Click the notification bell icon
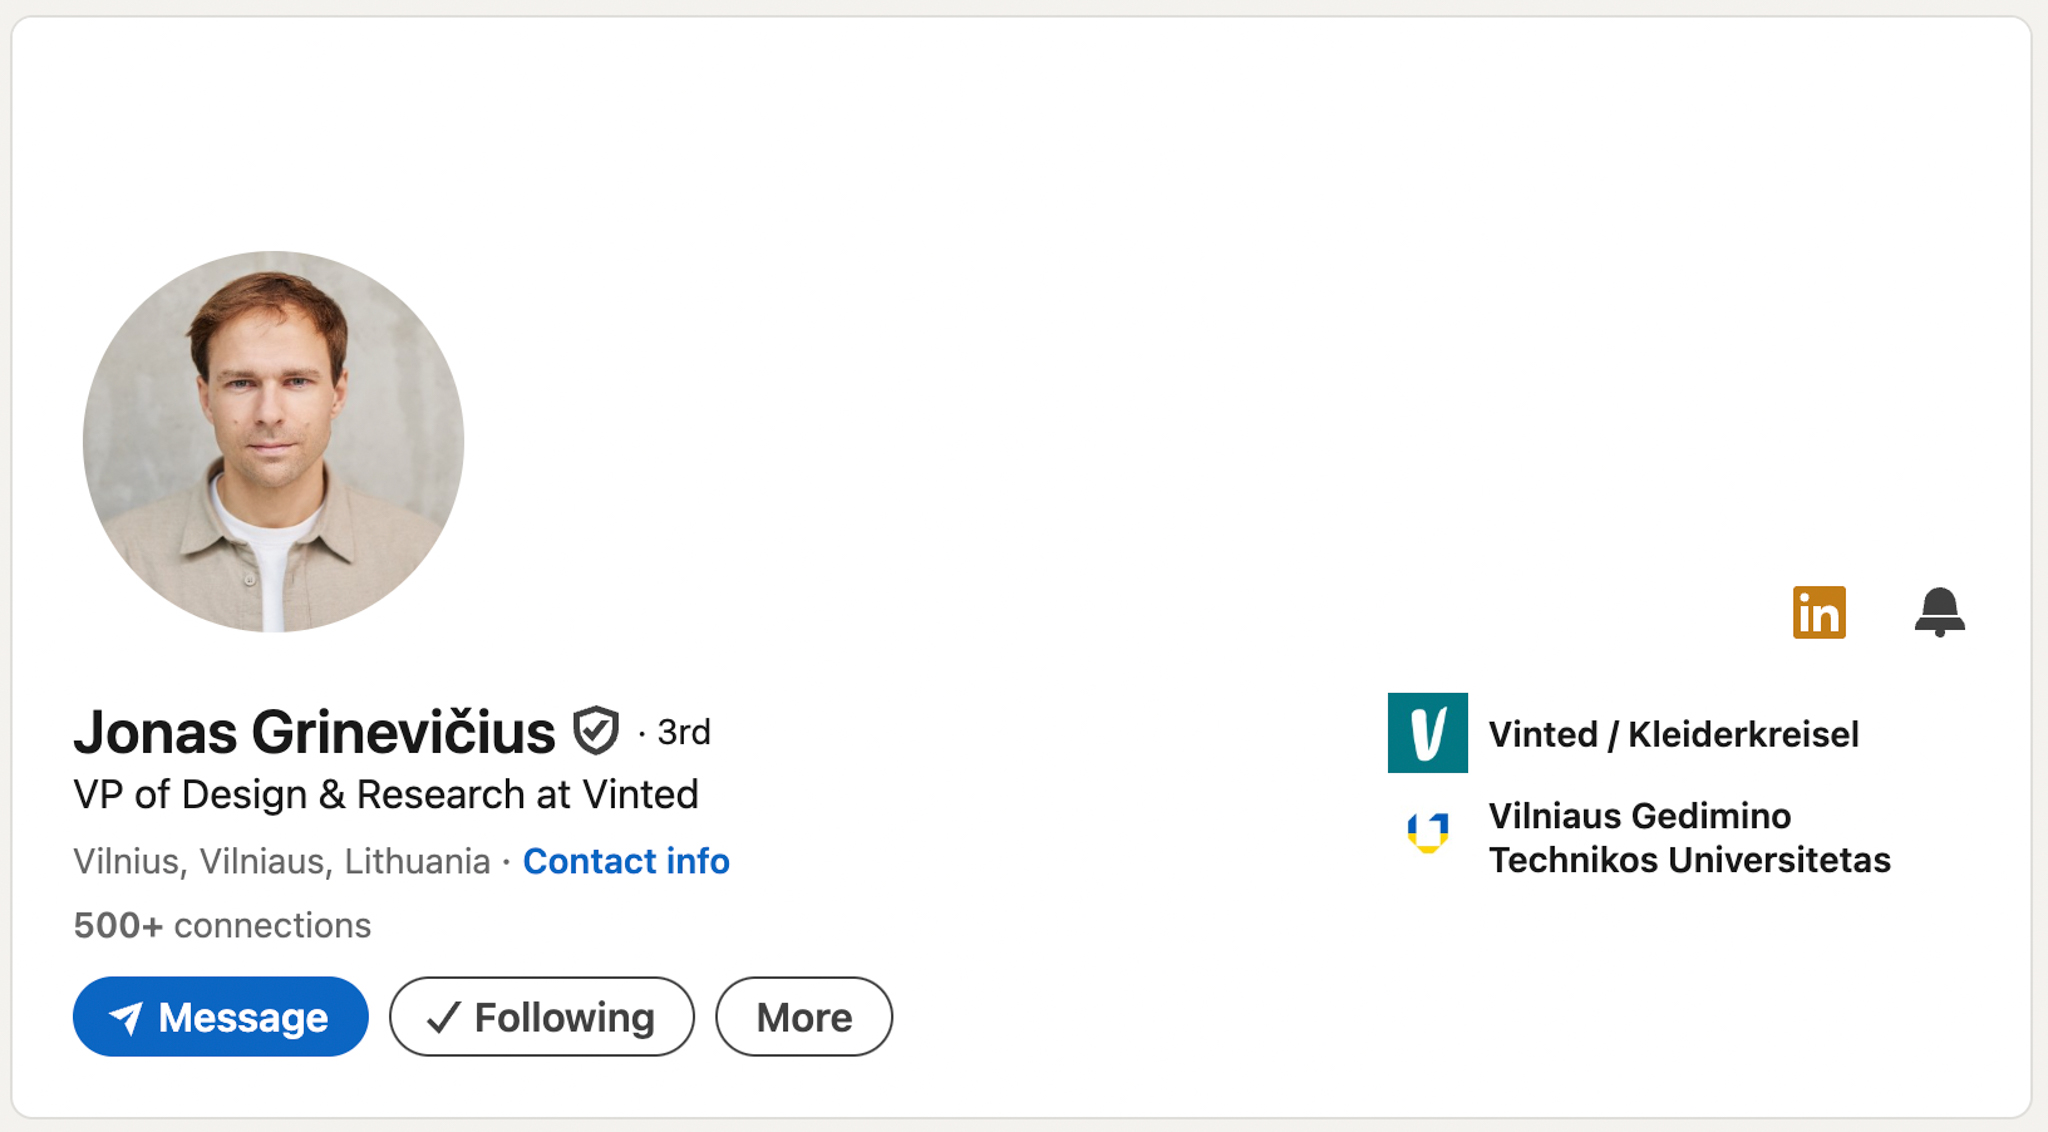 tap(1939, 612)
